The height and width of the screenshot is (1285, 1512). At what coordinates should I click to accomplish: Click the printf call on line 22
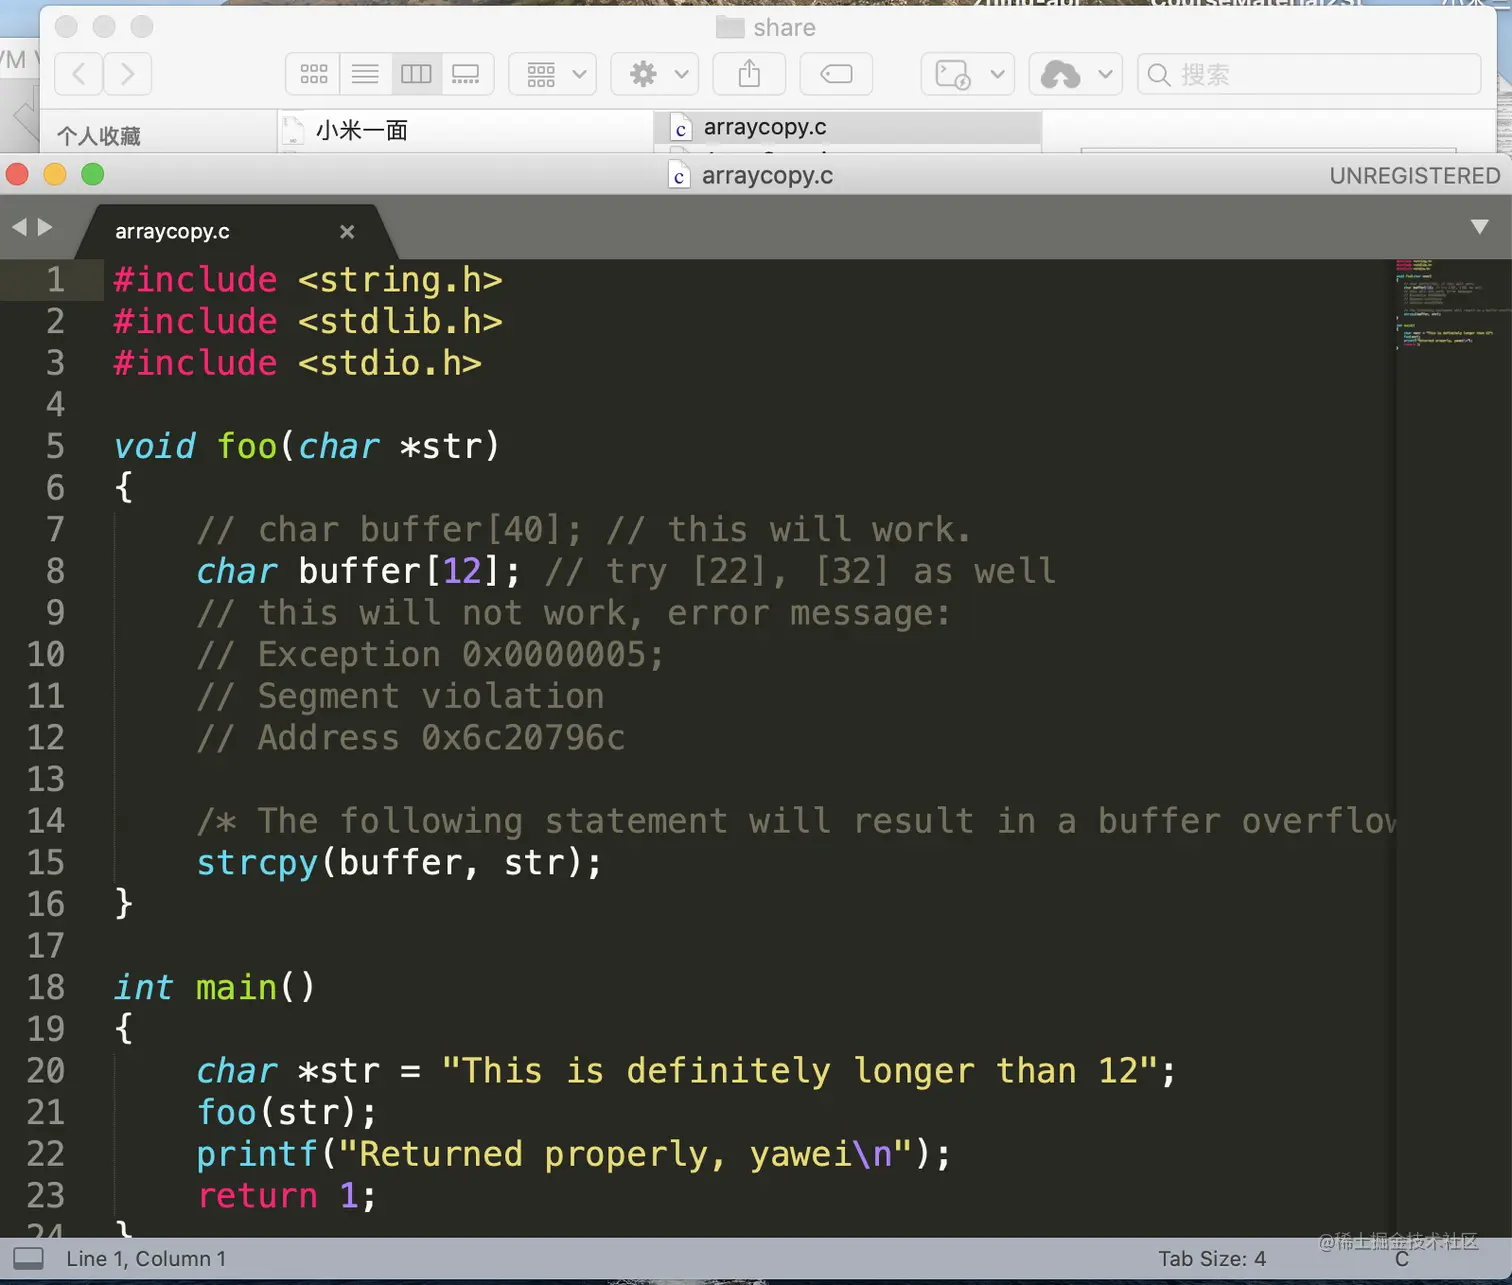tap(574, 1154)
